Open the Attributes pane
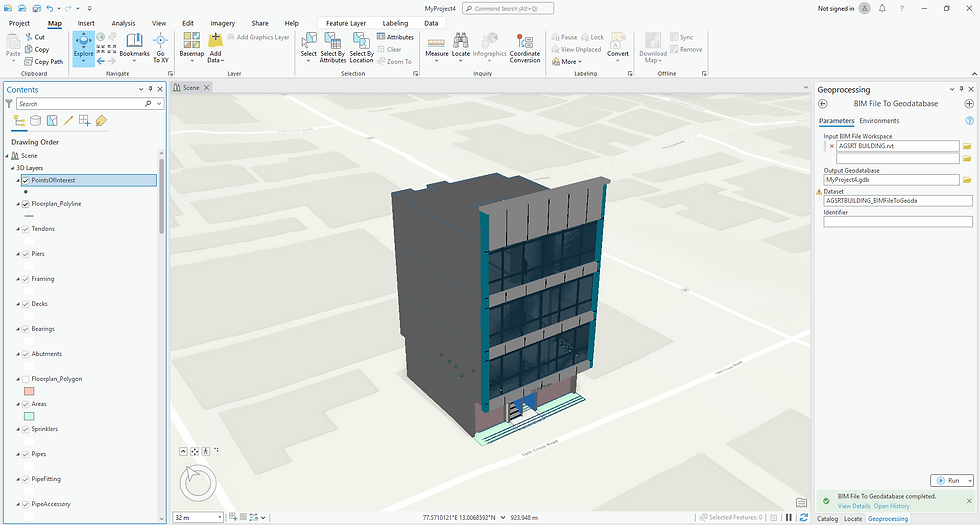Screen dimensions: 980x525 point(396,37)
